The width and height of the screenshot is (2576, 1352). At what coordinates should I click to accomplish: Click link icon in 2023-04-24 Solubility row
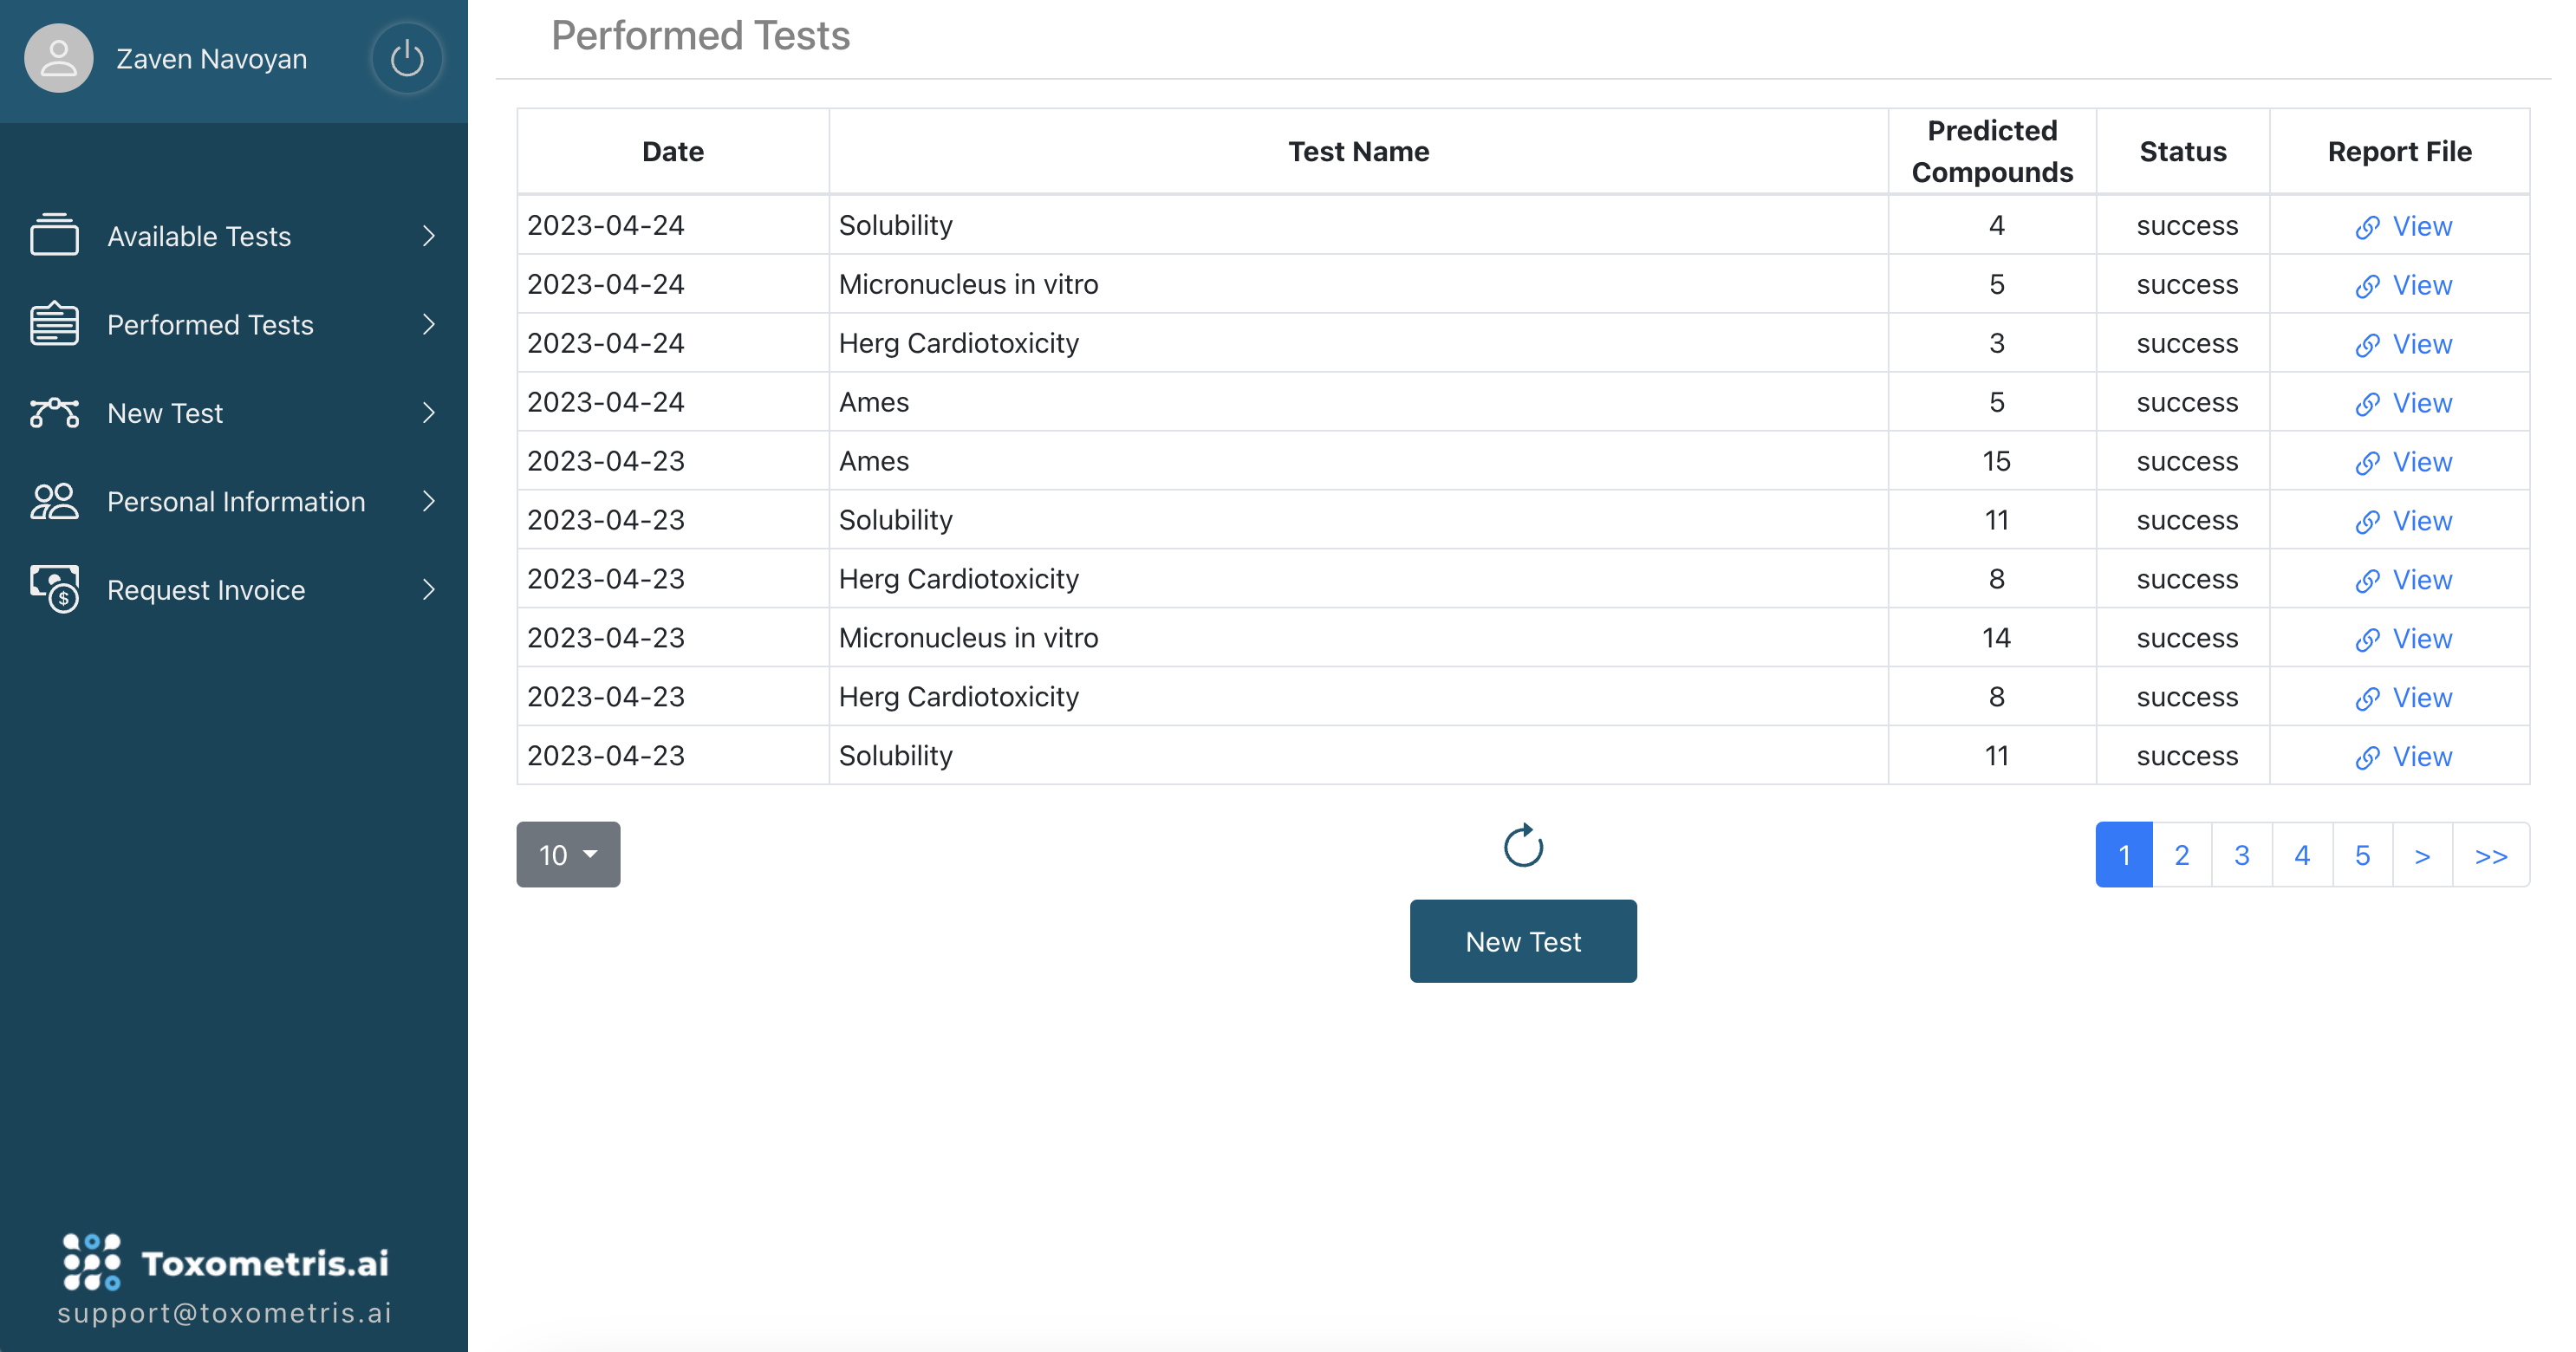[x=2367, y=227]
